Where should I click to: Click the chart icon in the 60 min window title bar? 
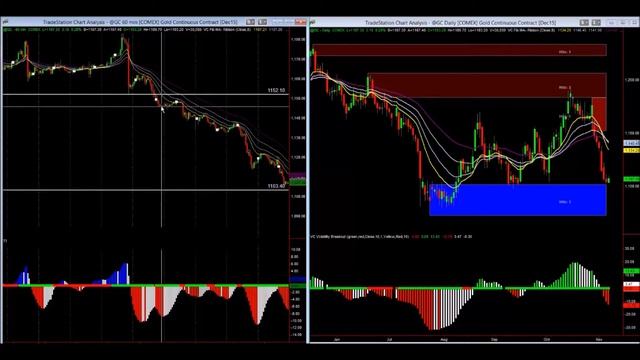click(x=5, y=22)
